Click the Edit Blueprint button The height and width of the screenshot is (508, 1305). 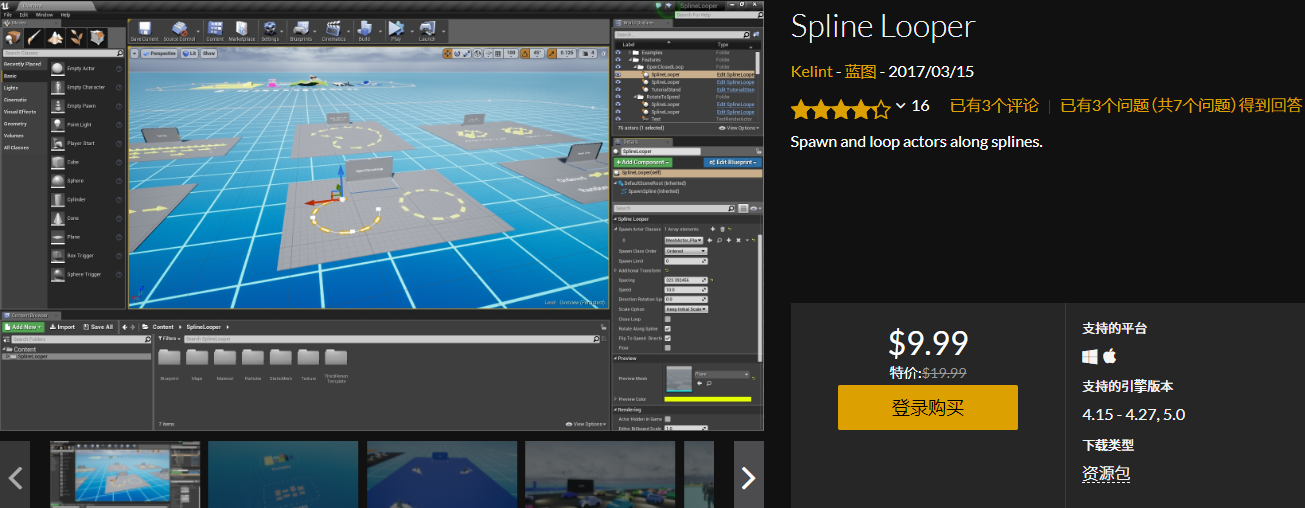click(732, 162)
